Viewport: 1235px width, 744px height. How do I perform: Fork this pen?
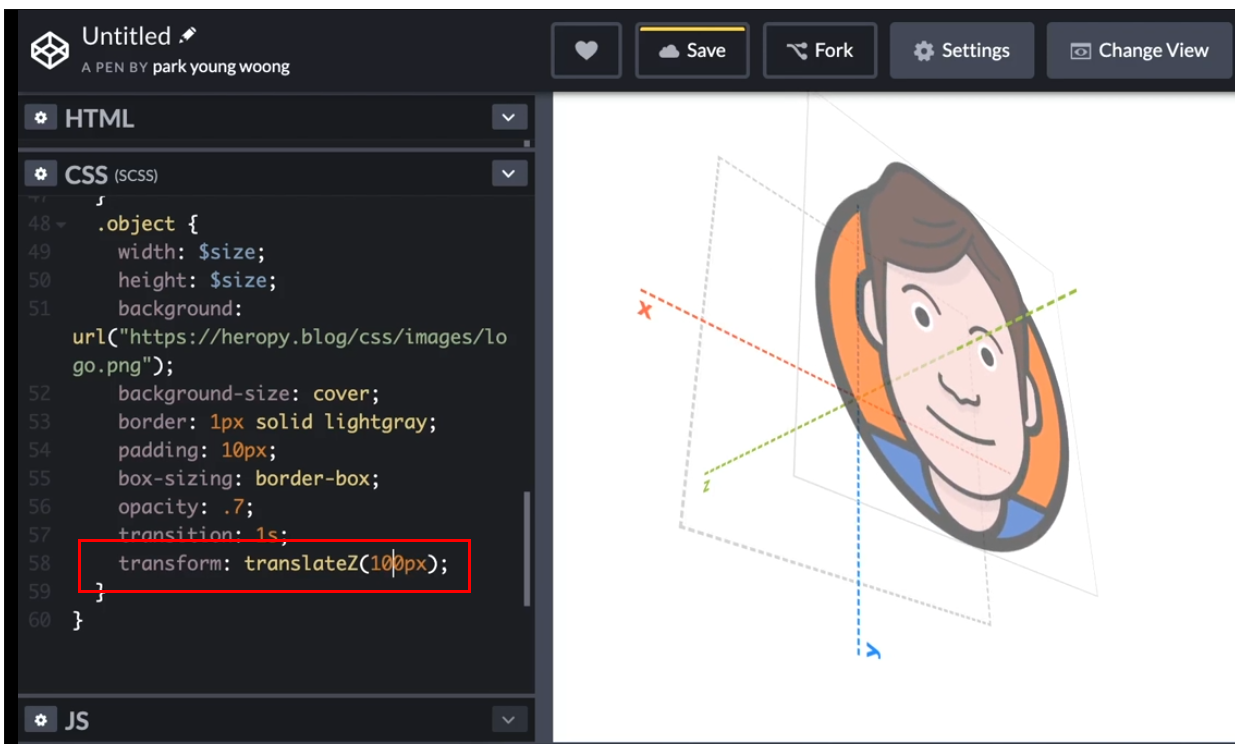pyautogui.click(x=820, y=51)
